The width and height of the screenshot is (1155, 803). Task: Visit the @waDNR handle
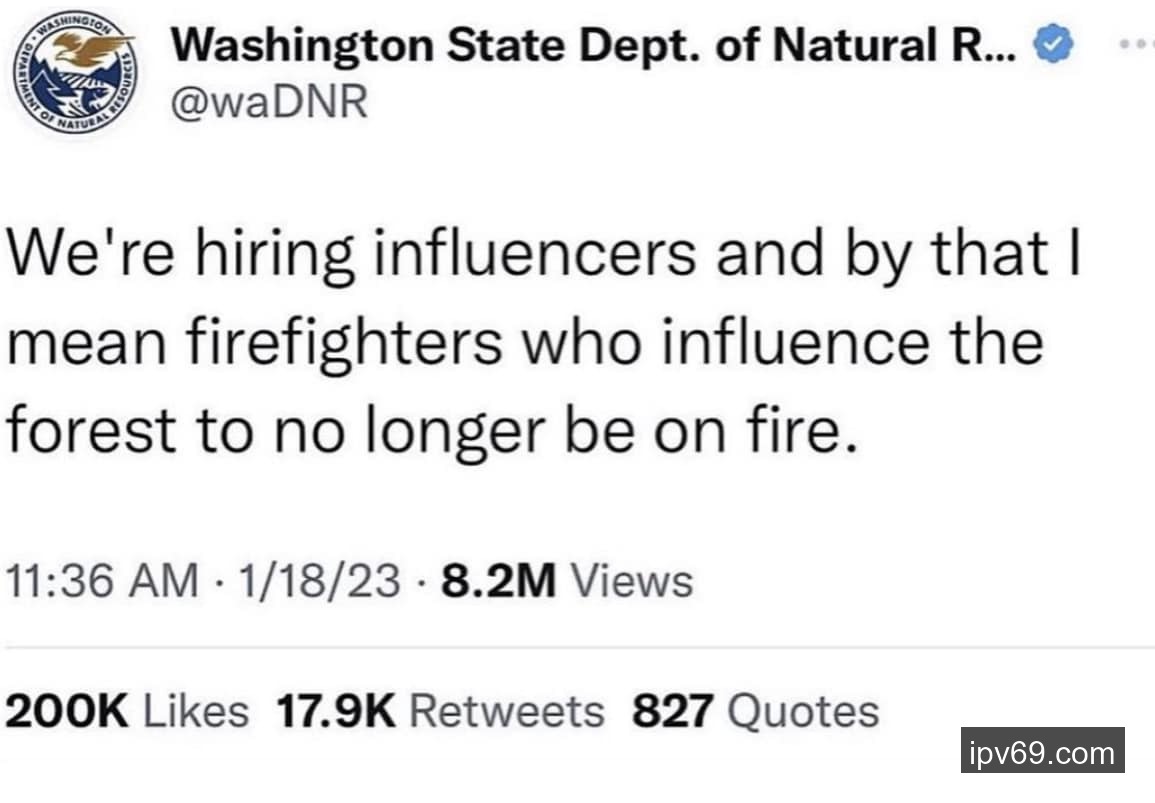[x=270, y=101]
